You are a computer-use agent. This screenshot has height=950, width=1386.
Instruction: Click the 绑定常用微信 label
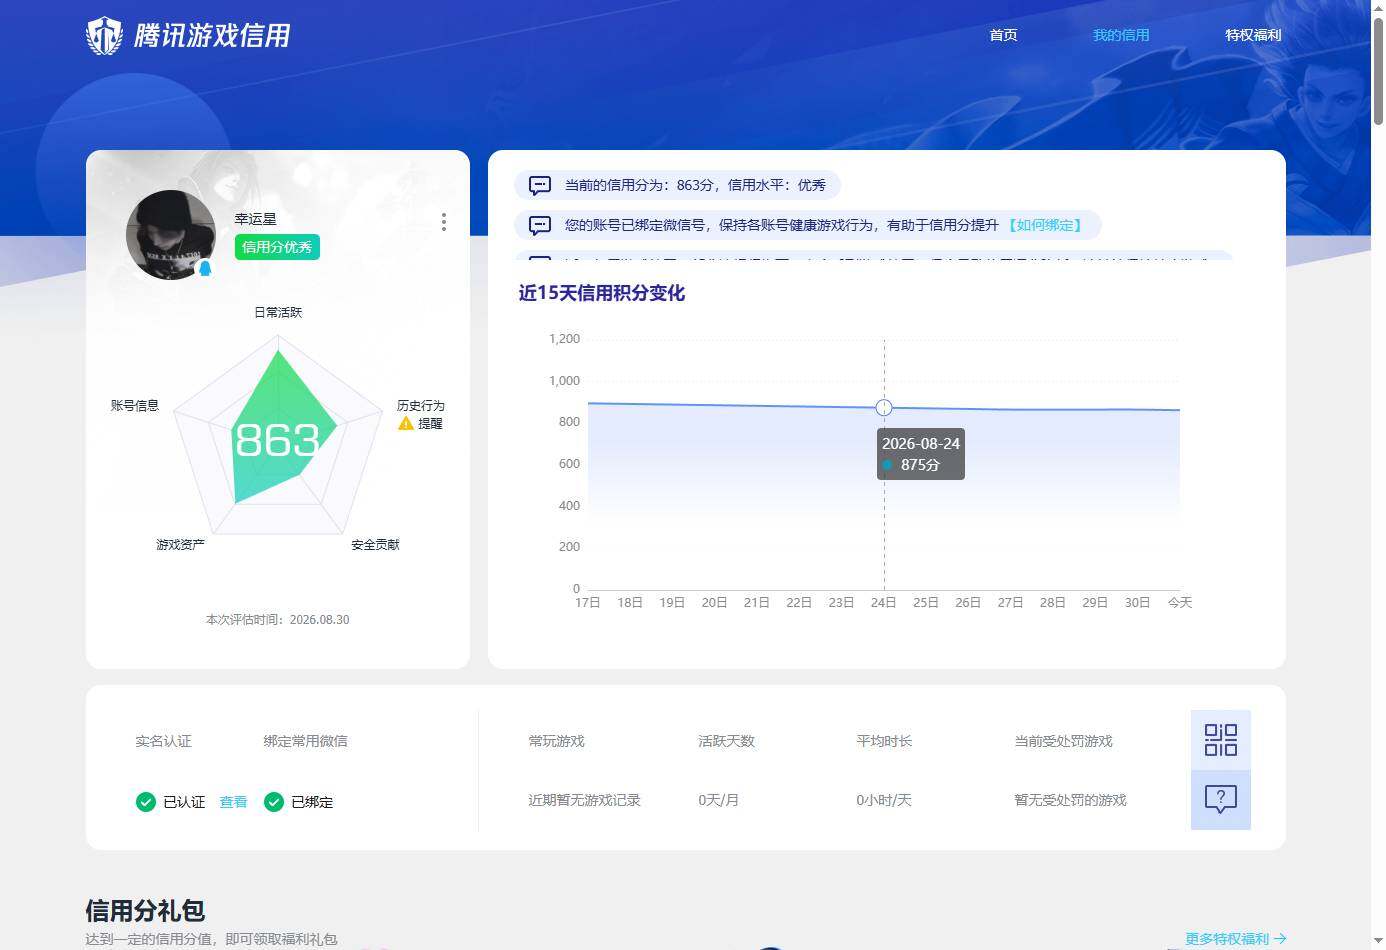[x=305, y=741]
